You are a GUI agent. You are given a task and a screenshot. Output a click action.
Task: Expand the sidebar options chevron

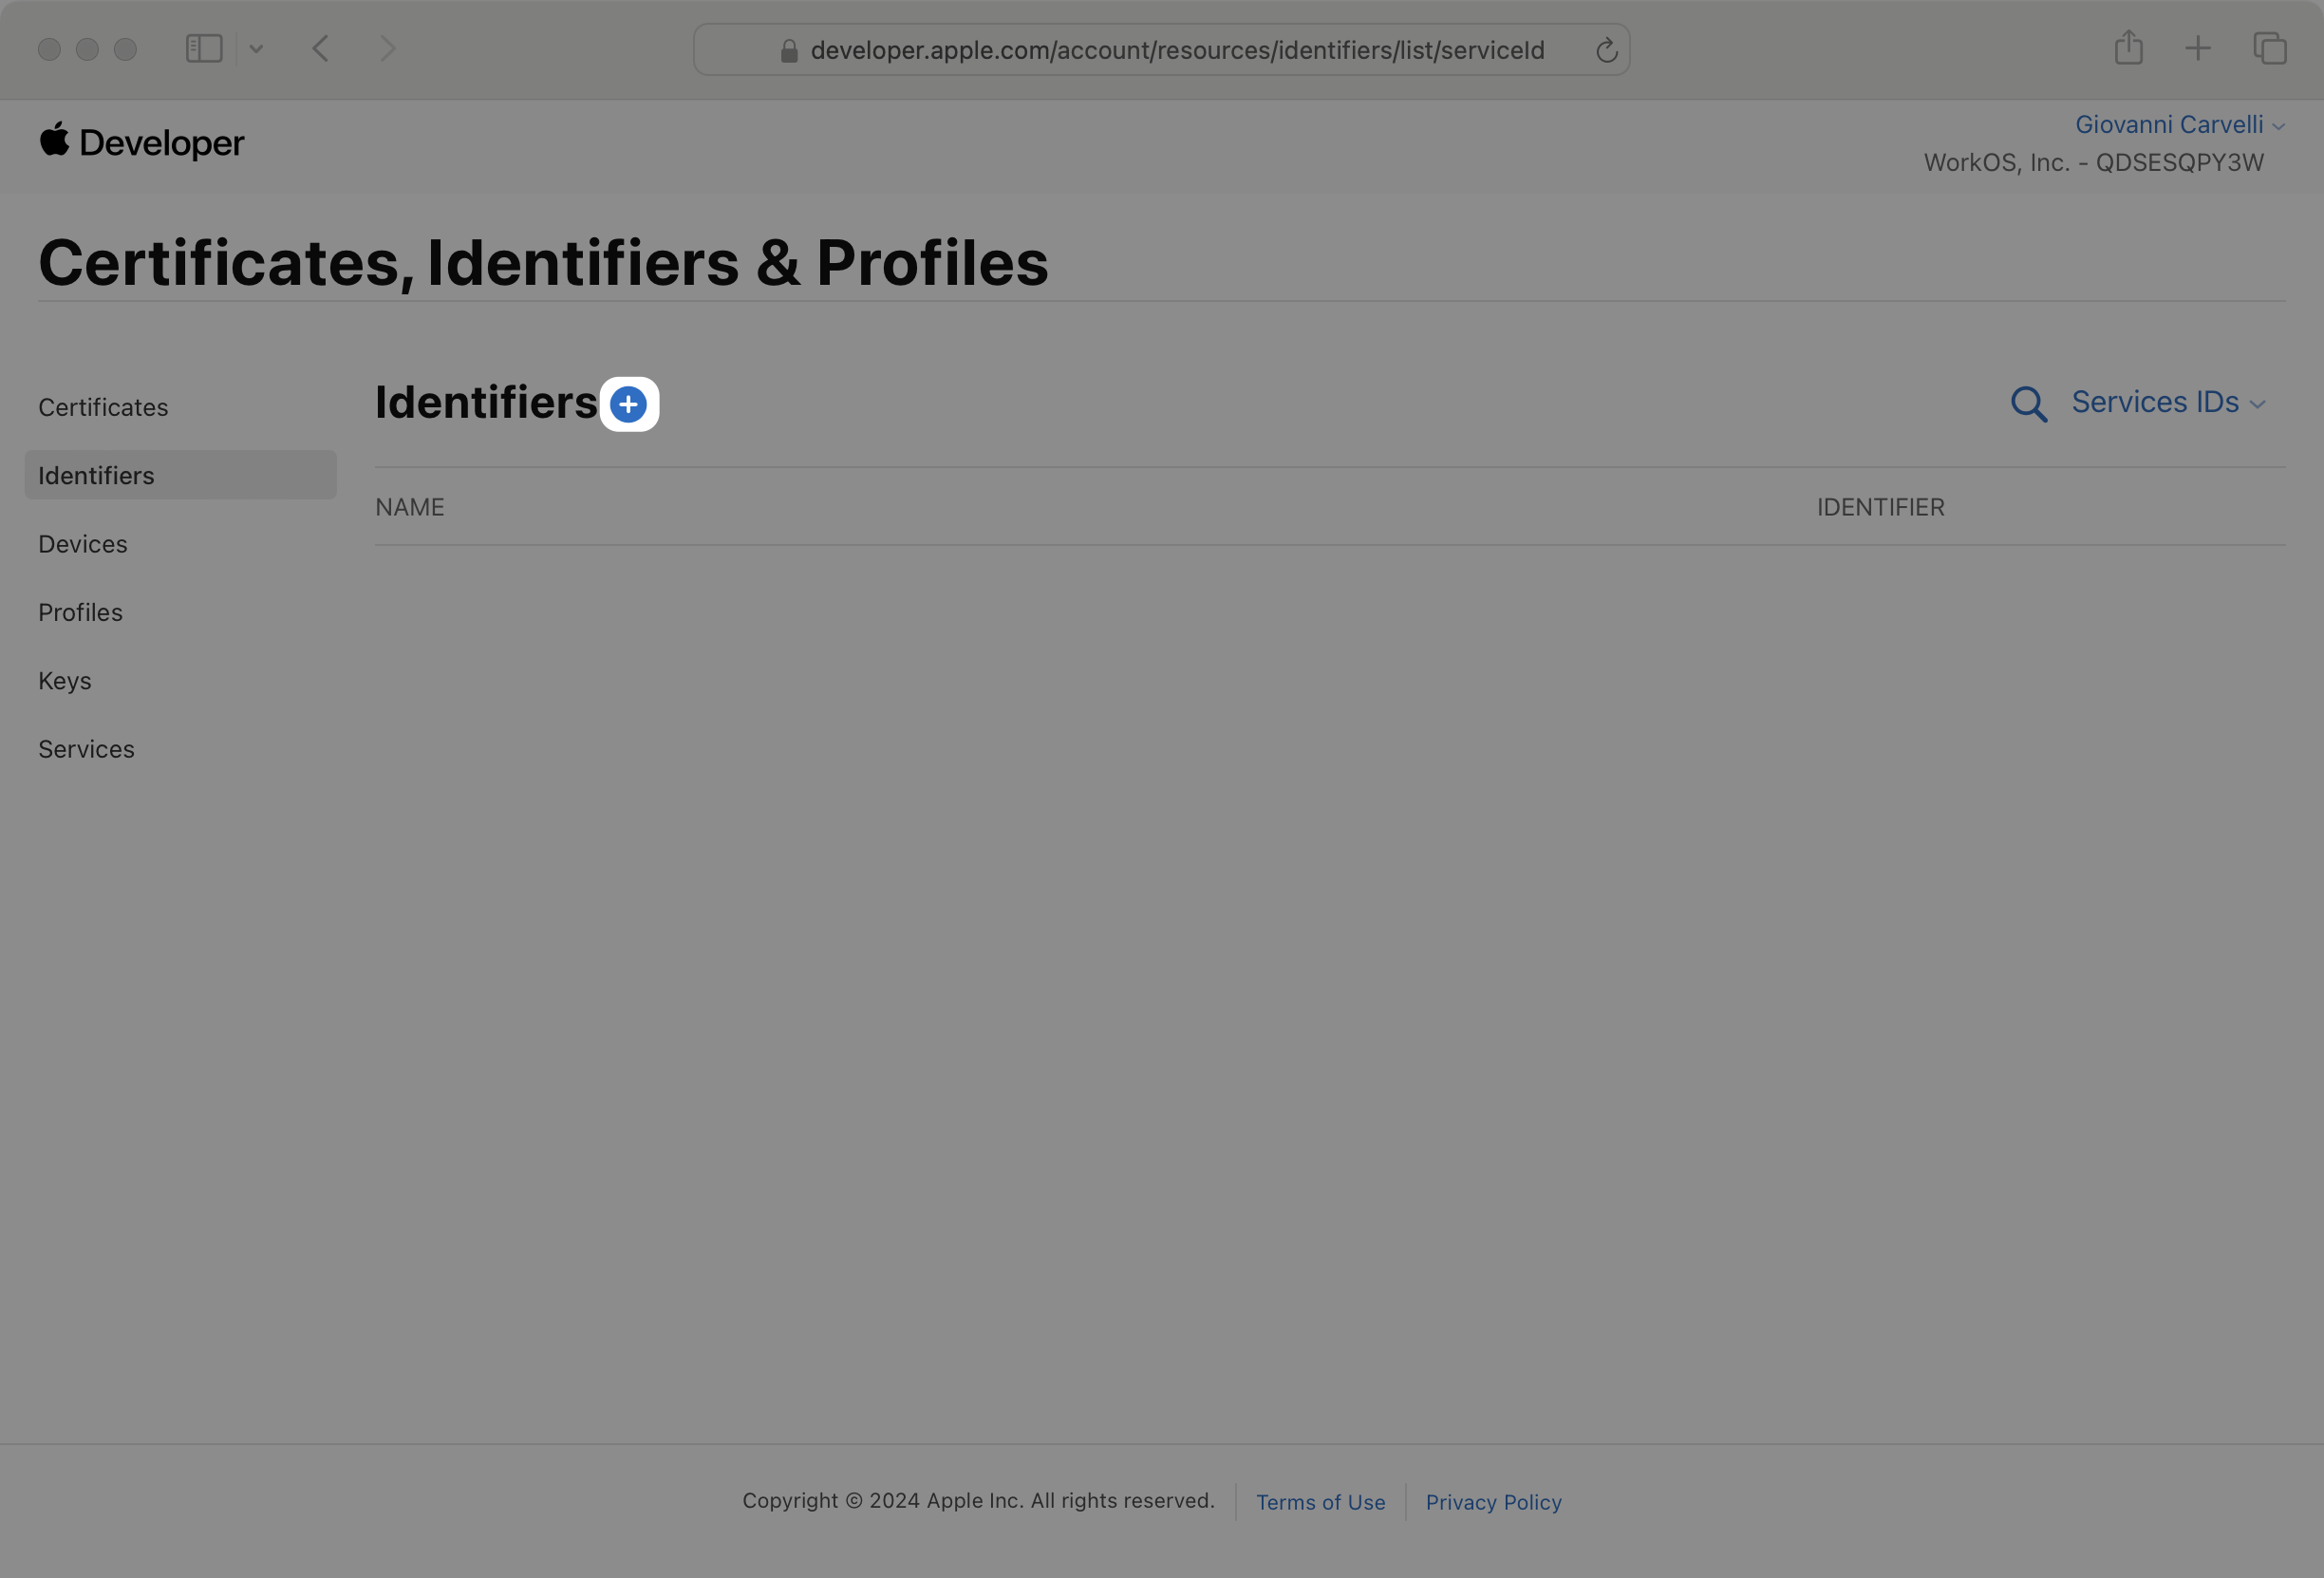[x=256, y=48]
